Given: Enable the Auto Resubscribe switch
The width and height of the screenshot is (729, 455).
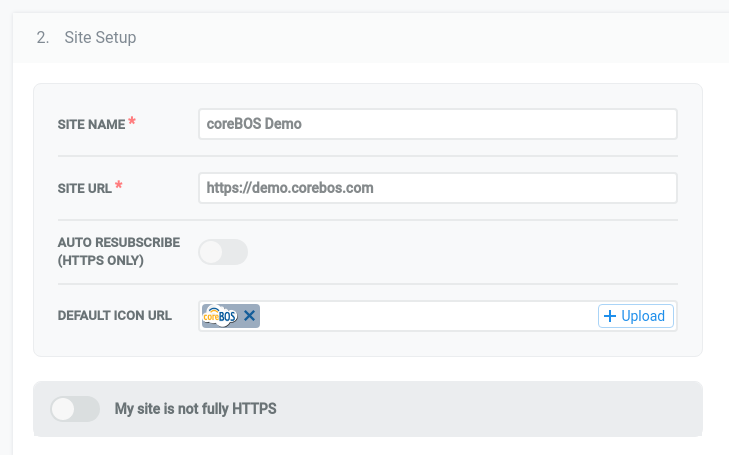Looking at the screenshot, I should coord(223,252).
